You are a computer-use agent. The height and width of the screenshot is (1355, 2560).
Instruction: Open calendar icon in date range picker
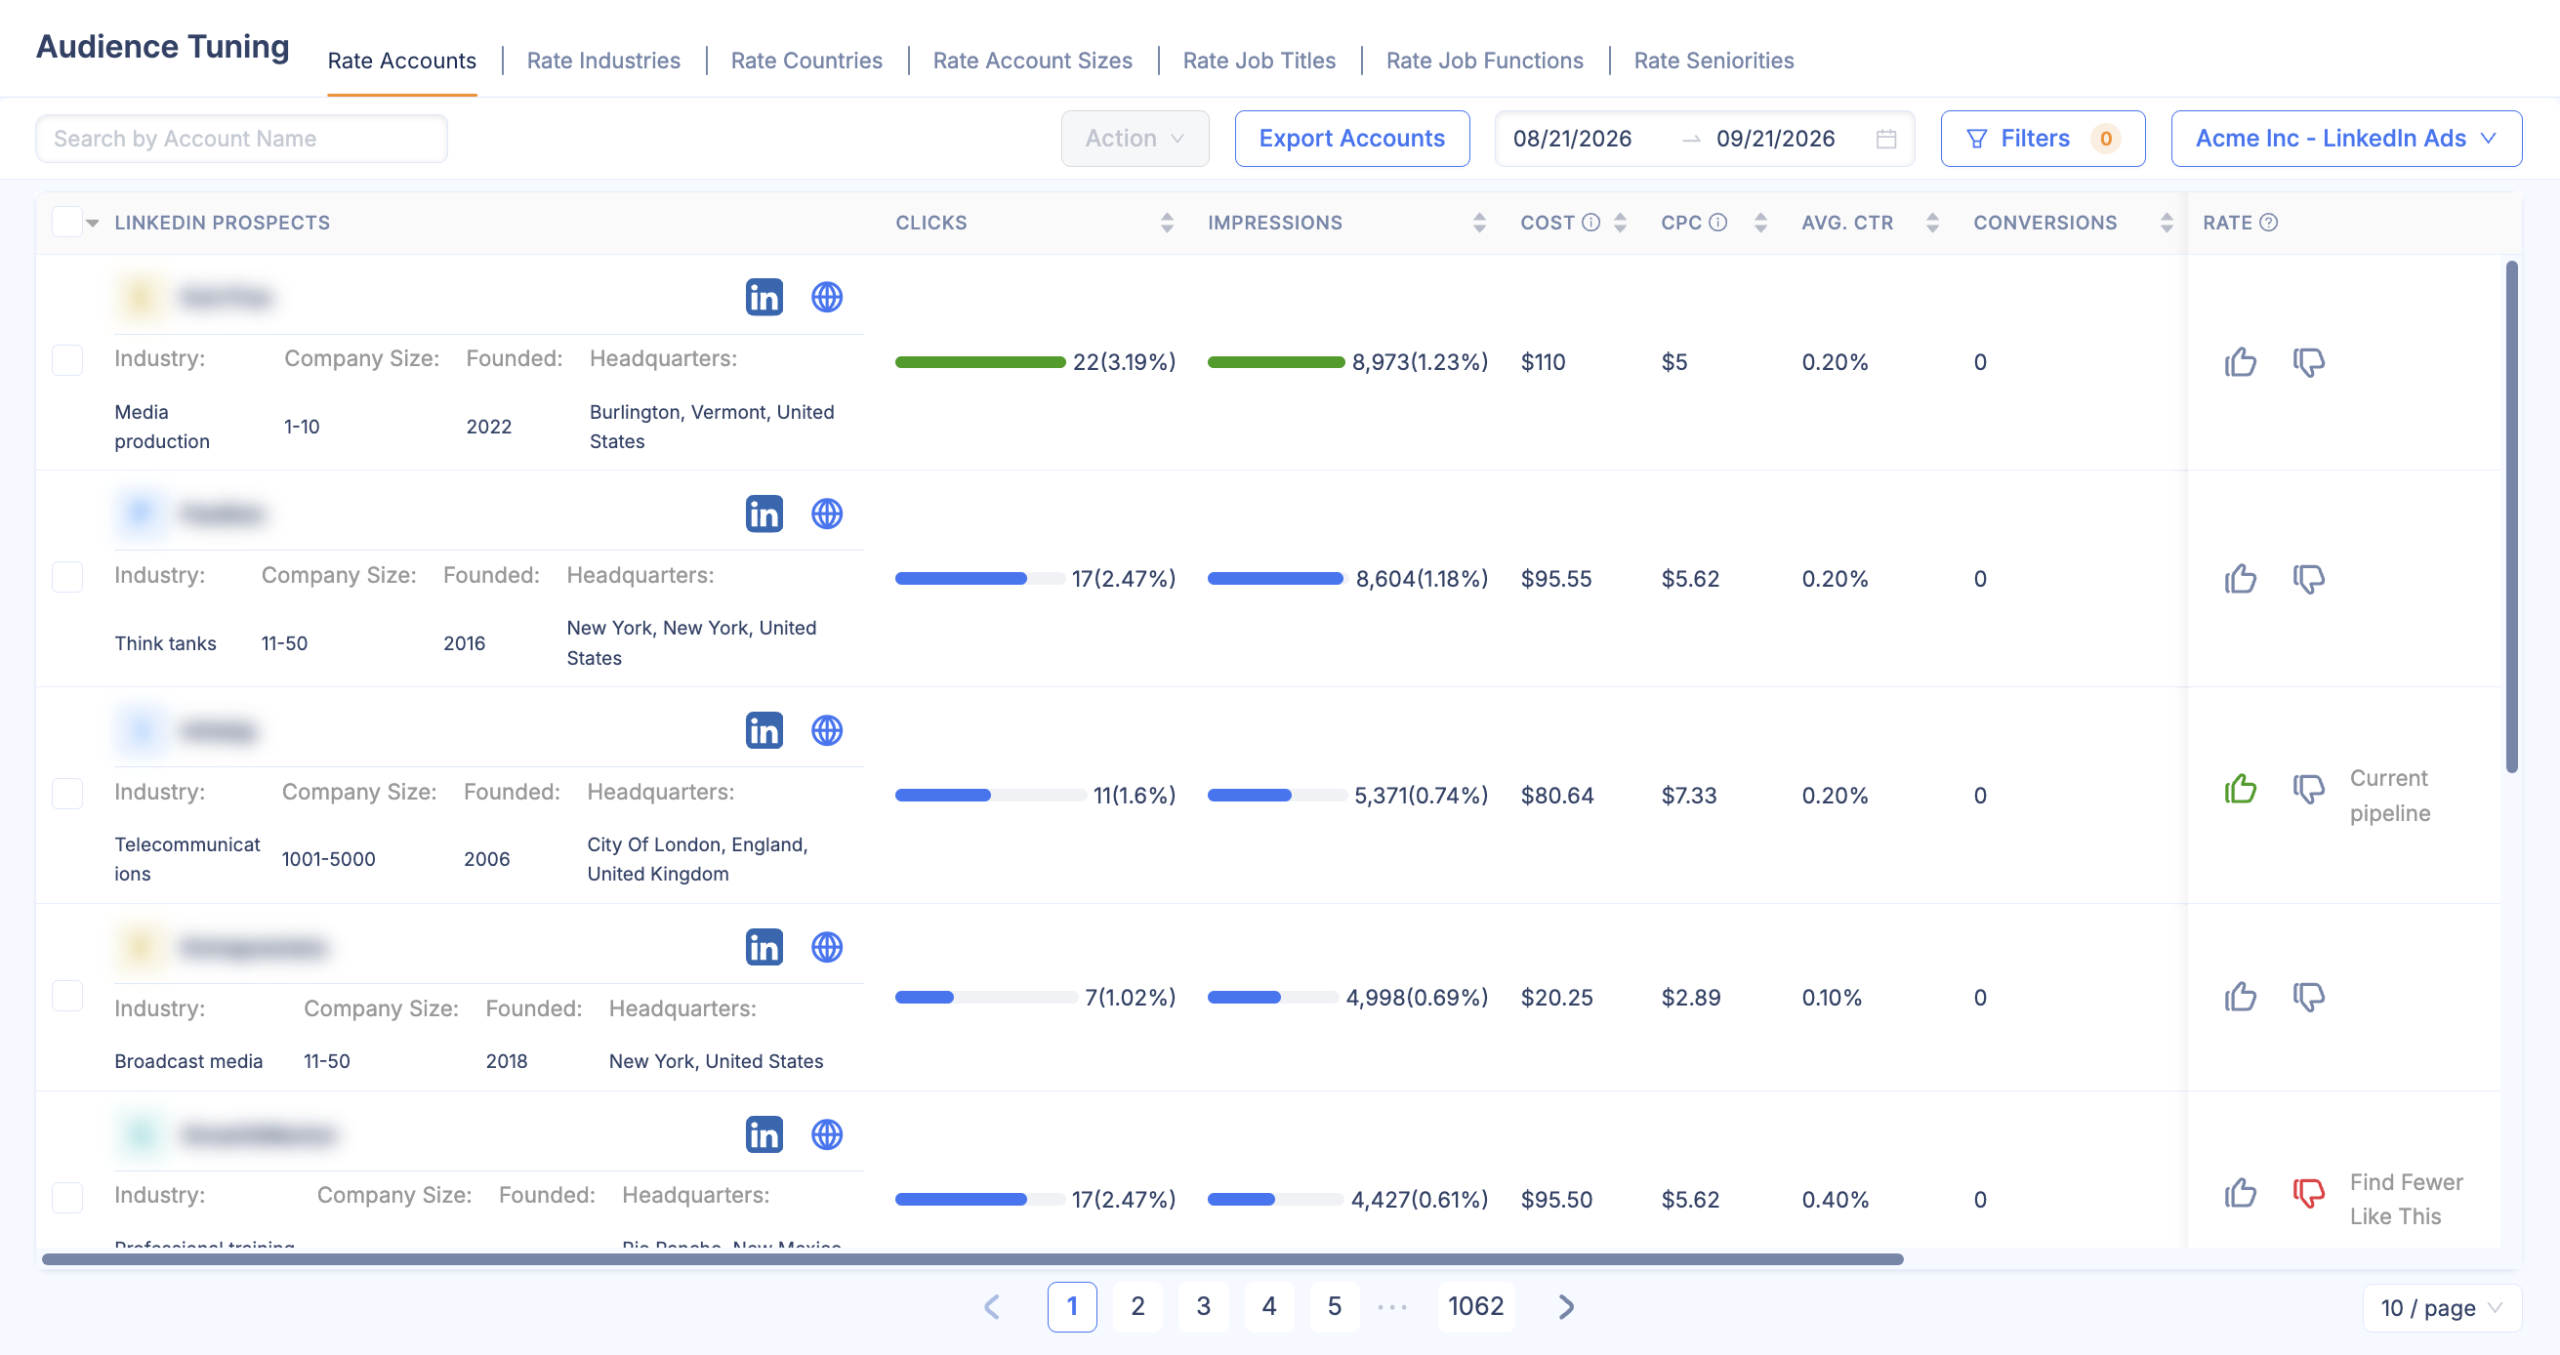coord(1886,139)
